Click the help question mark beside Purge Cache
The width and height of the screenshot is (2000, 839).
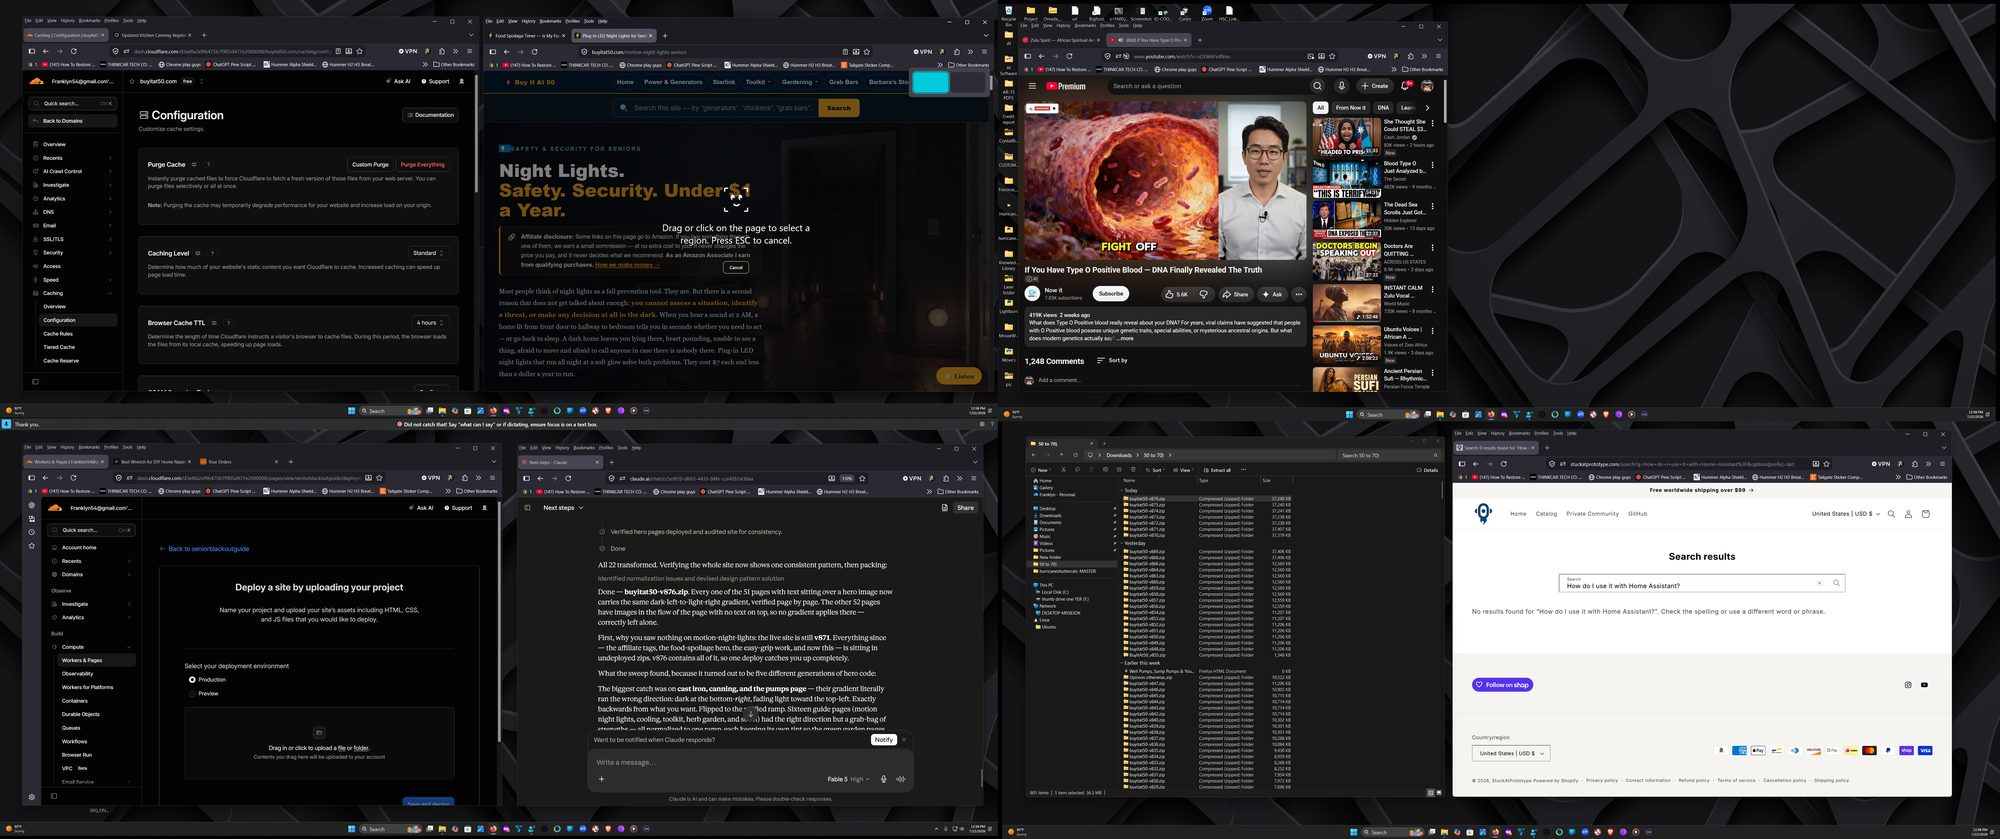[208, 164]
